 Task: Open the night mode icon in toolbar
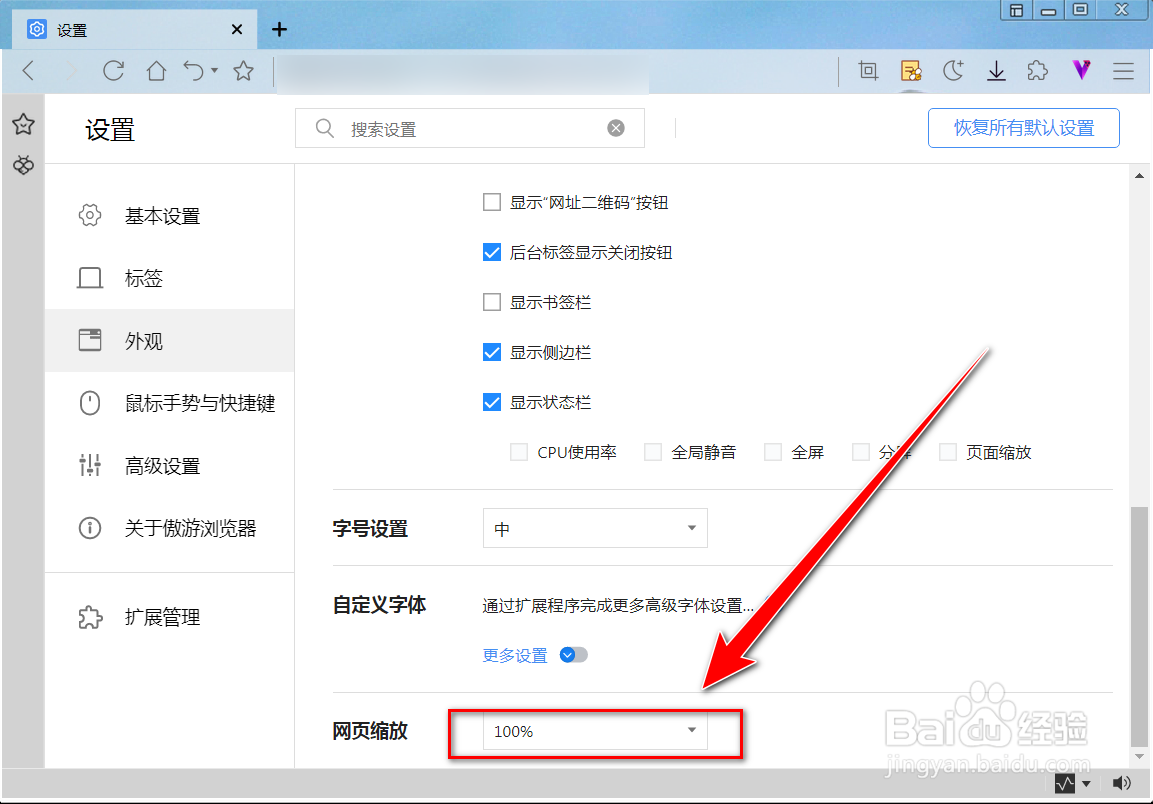click(953, 71)
